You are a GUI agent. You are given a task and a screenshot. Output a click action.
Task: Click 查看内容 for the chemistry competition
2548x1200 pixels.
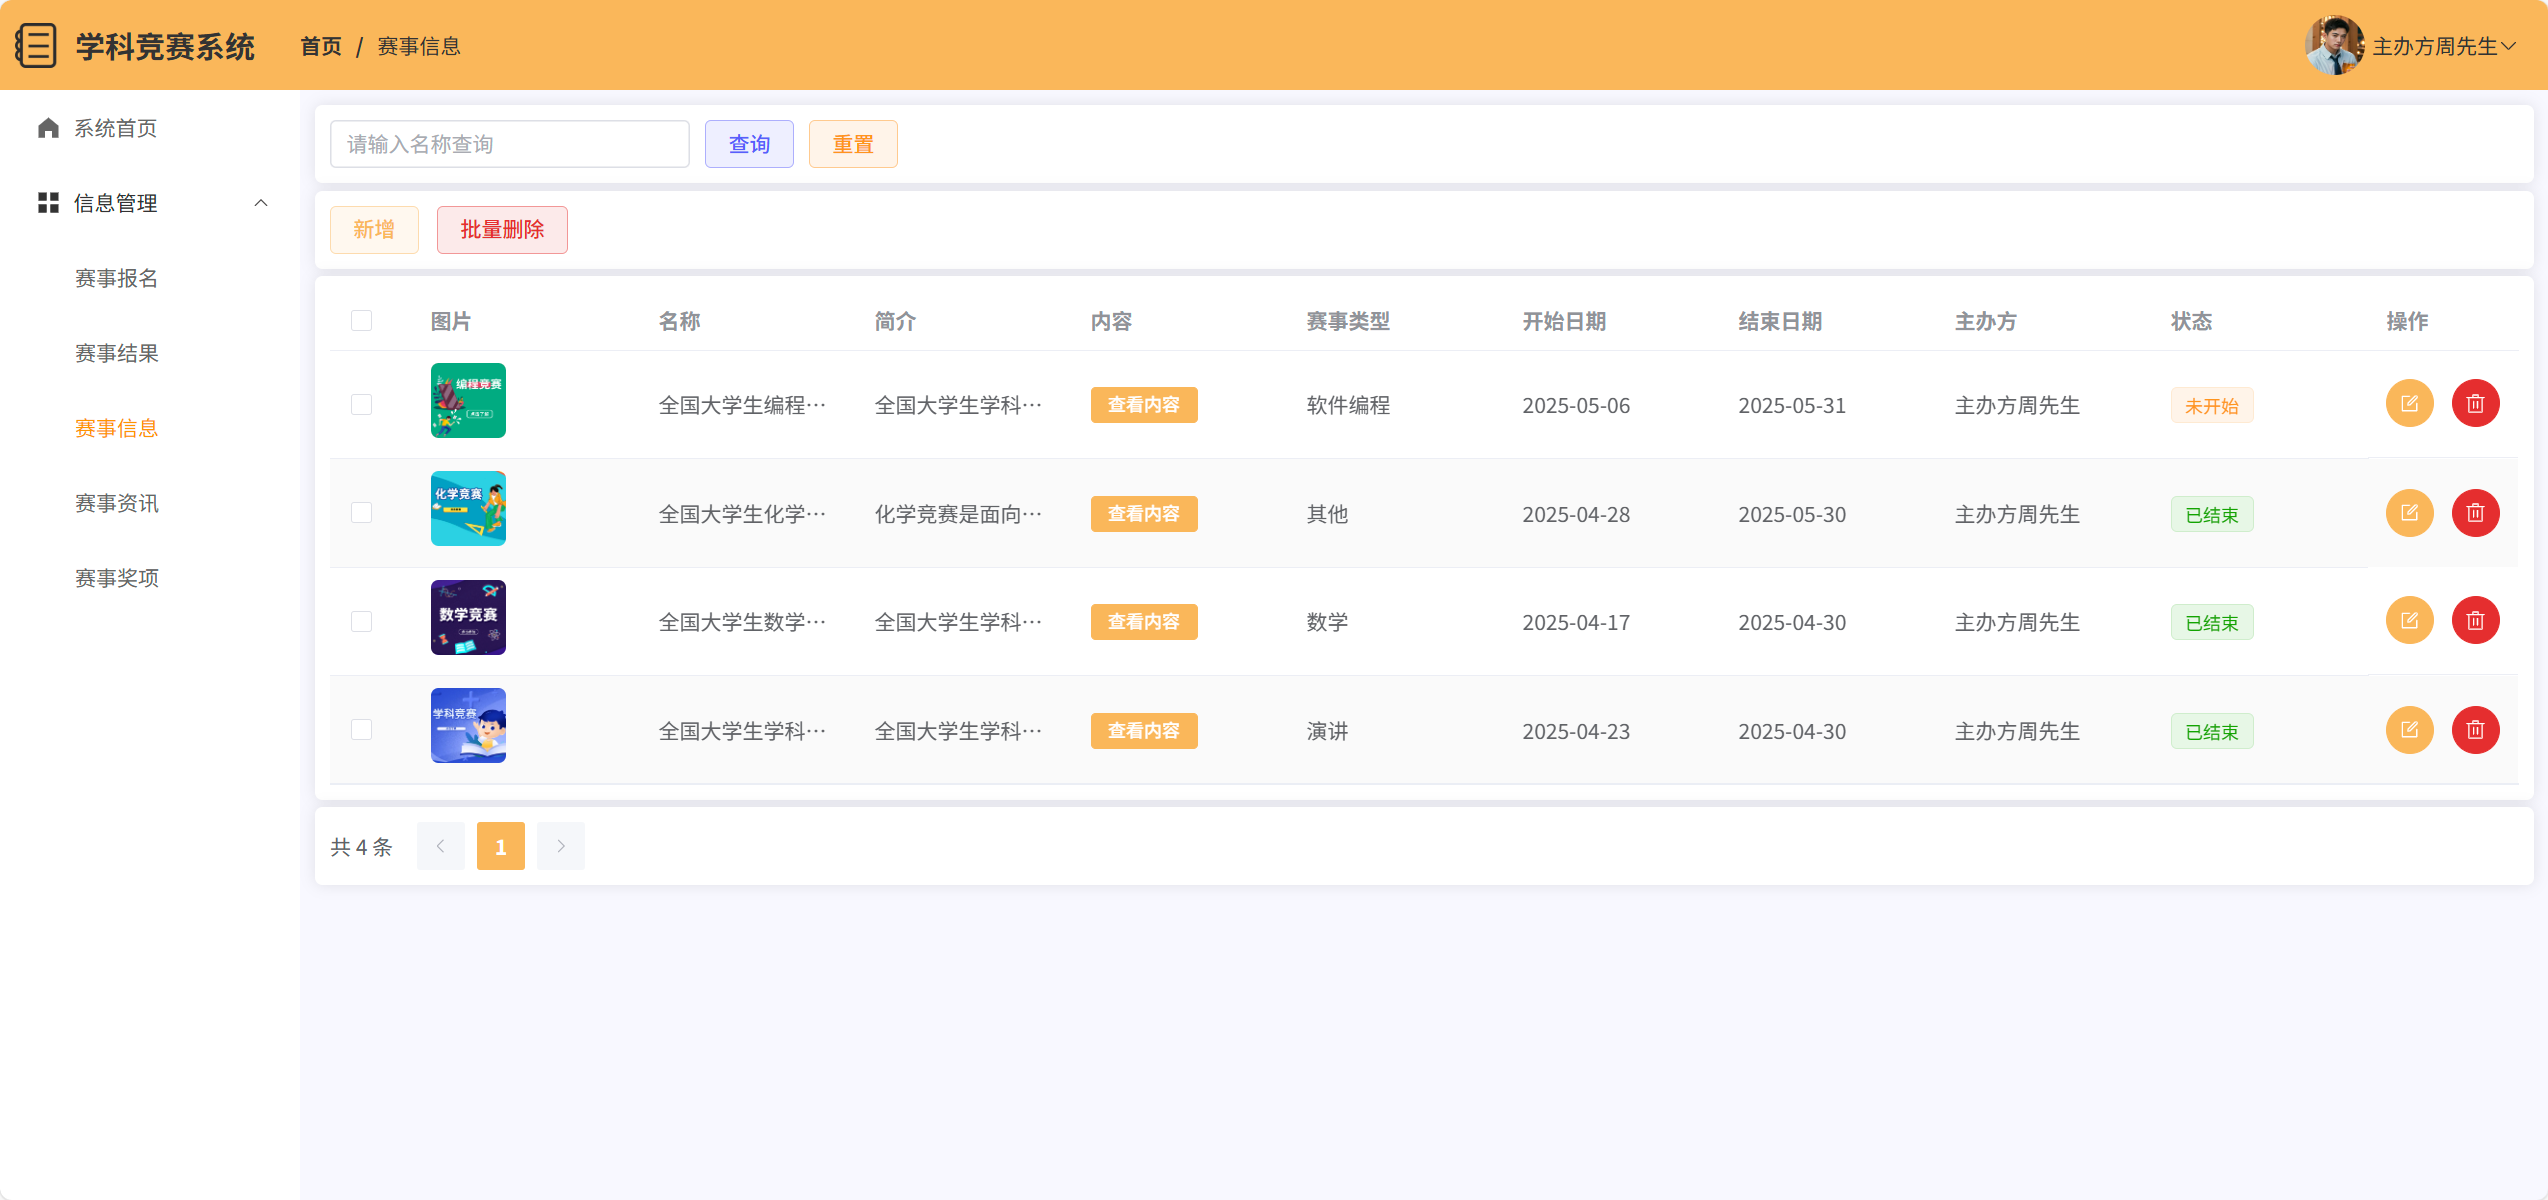tap(1143, 514)
